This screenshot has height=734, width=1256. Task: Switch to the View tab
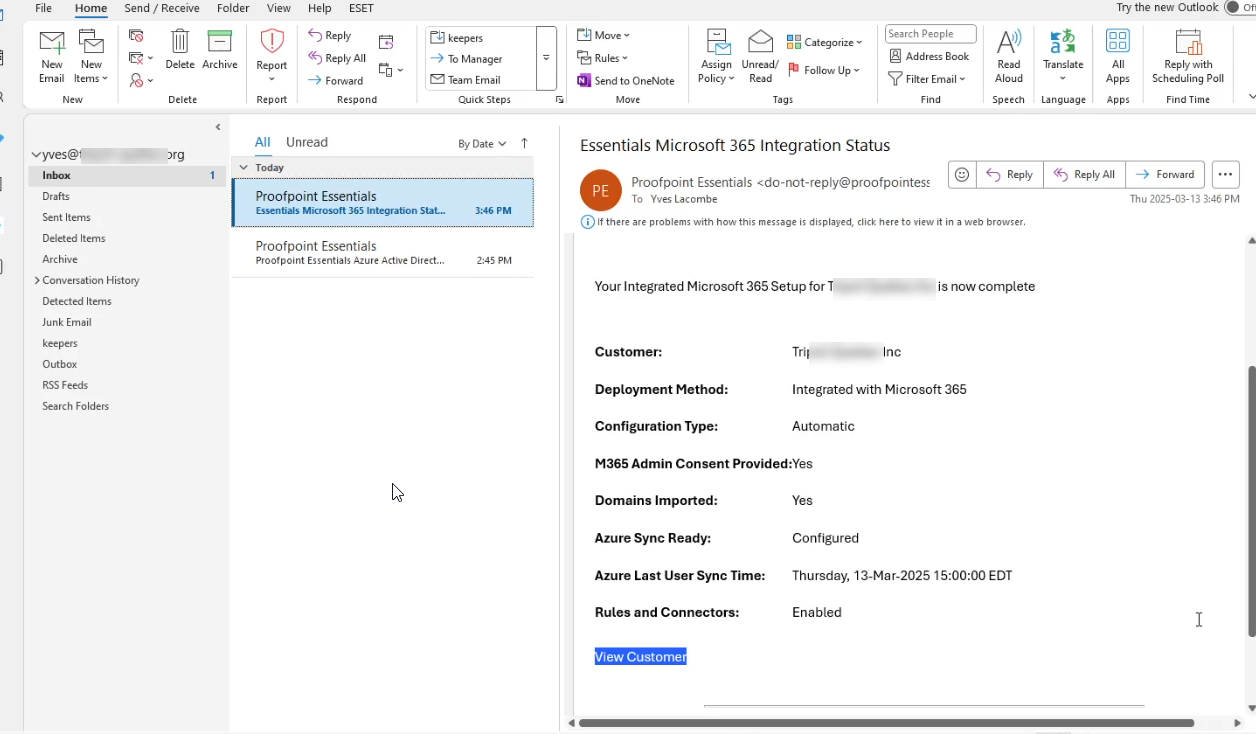(x=279, y=8)
